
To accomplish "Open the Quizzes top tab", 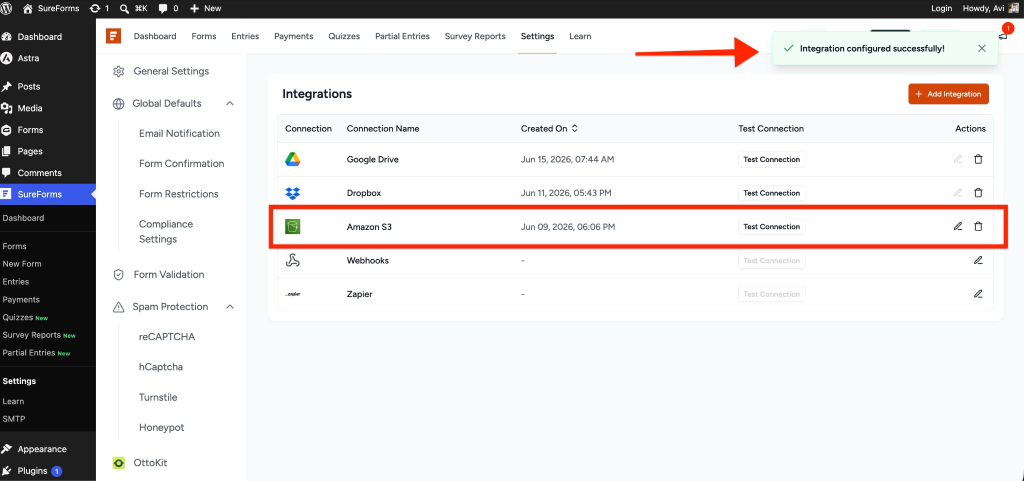I will 344,37.
